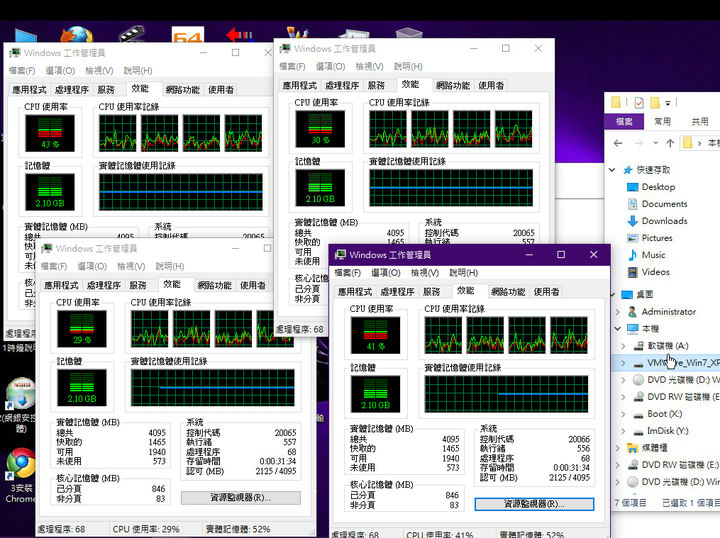This screenshot has height=538, width=720.
Task: Click DVD RW 磁碟機 (E:) icon below 媒體櫃
Action: pos(633,465)
